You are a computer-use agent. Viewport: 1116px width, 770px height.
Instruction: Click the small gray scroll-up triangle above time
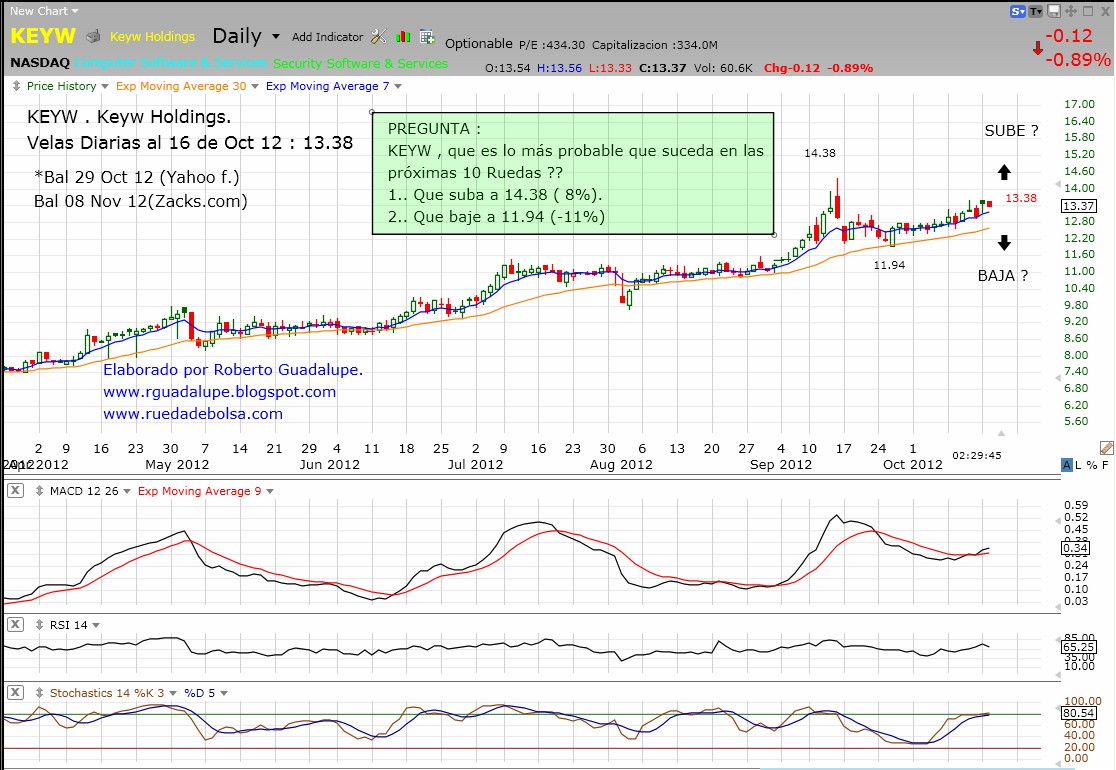(x=1001, y=433)
